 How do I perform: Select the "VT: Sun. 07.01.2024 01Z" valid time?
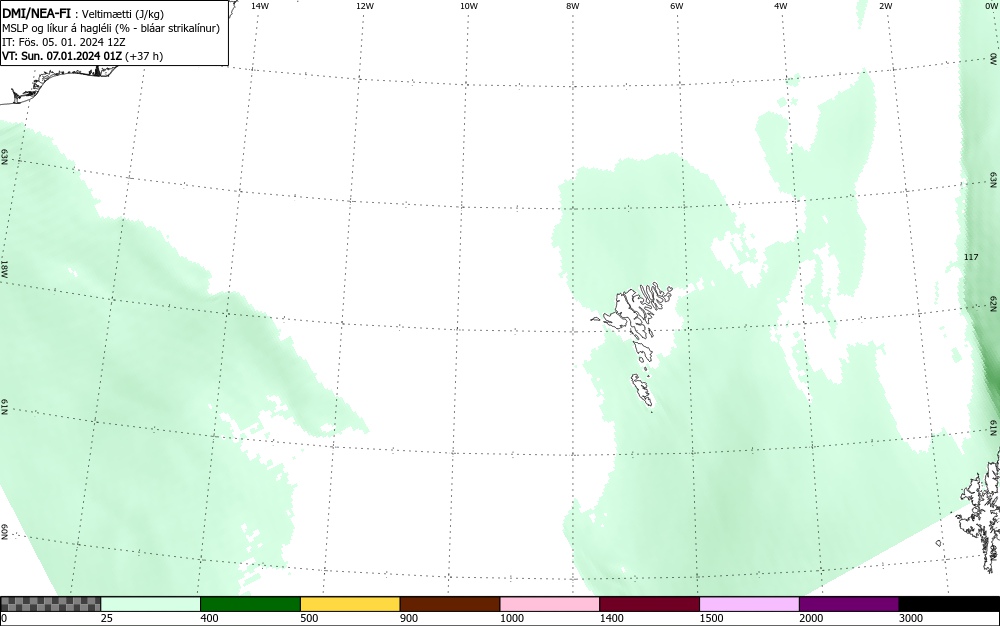click(62, 56)
